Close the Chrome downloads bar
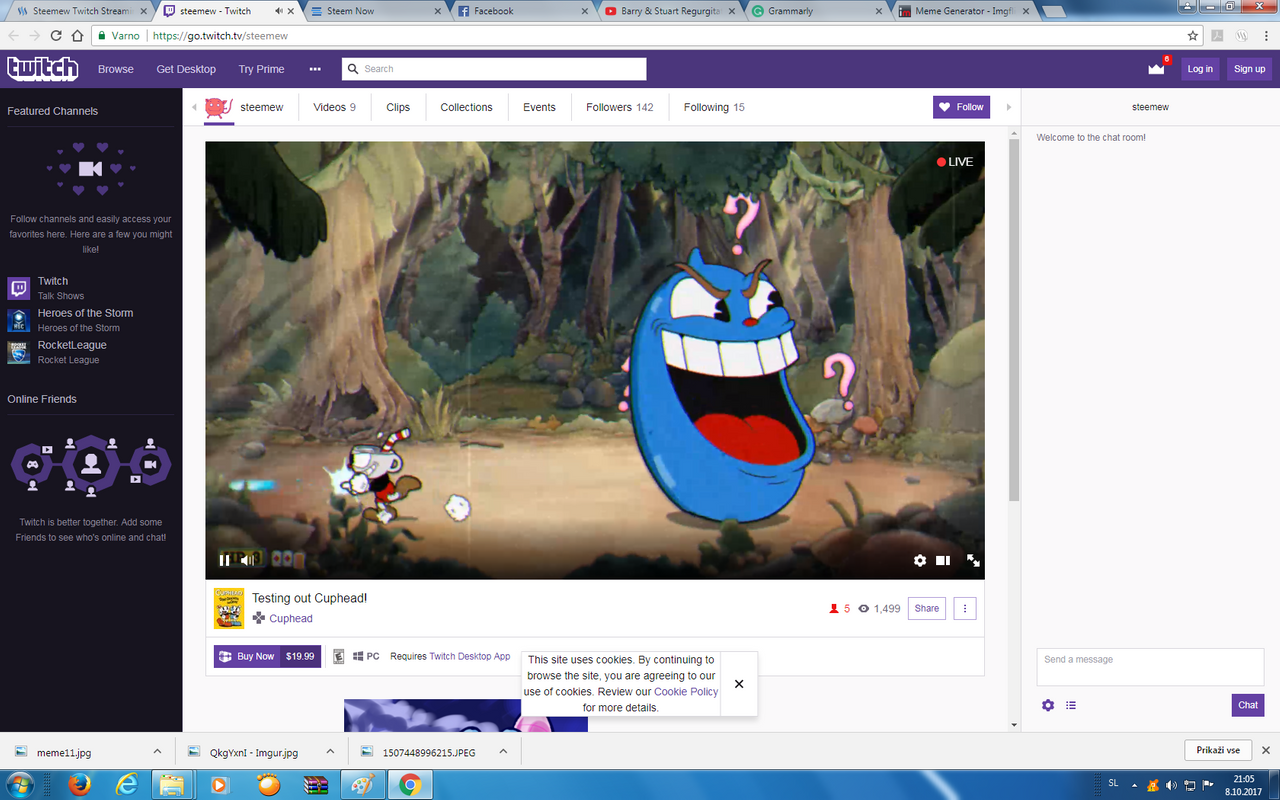The height and width of the screenshot is (800, 1280). [1265, 750]
